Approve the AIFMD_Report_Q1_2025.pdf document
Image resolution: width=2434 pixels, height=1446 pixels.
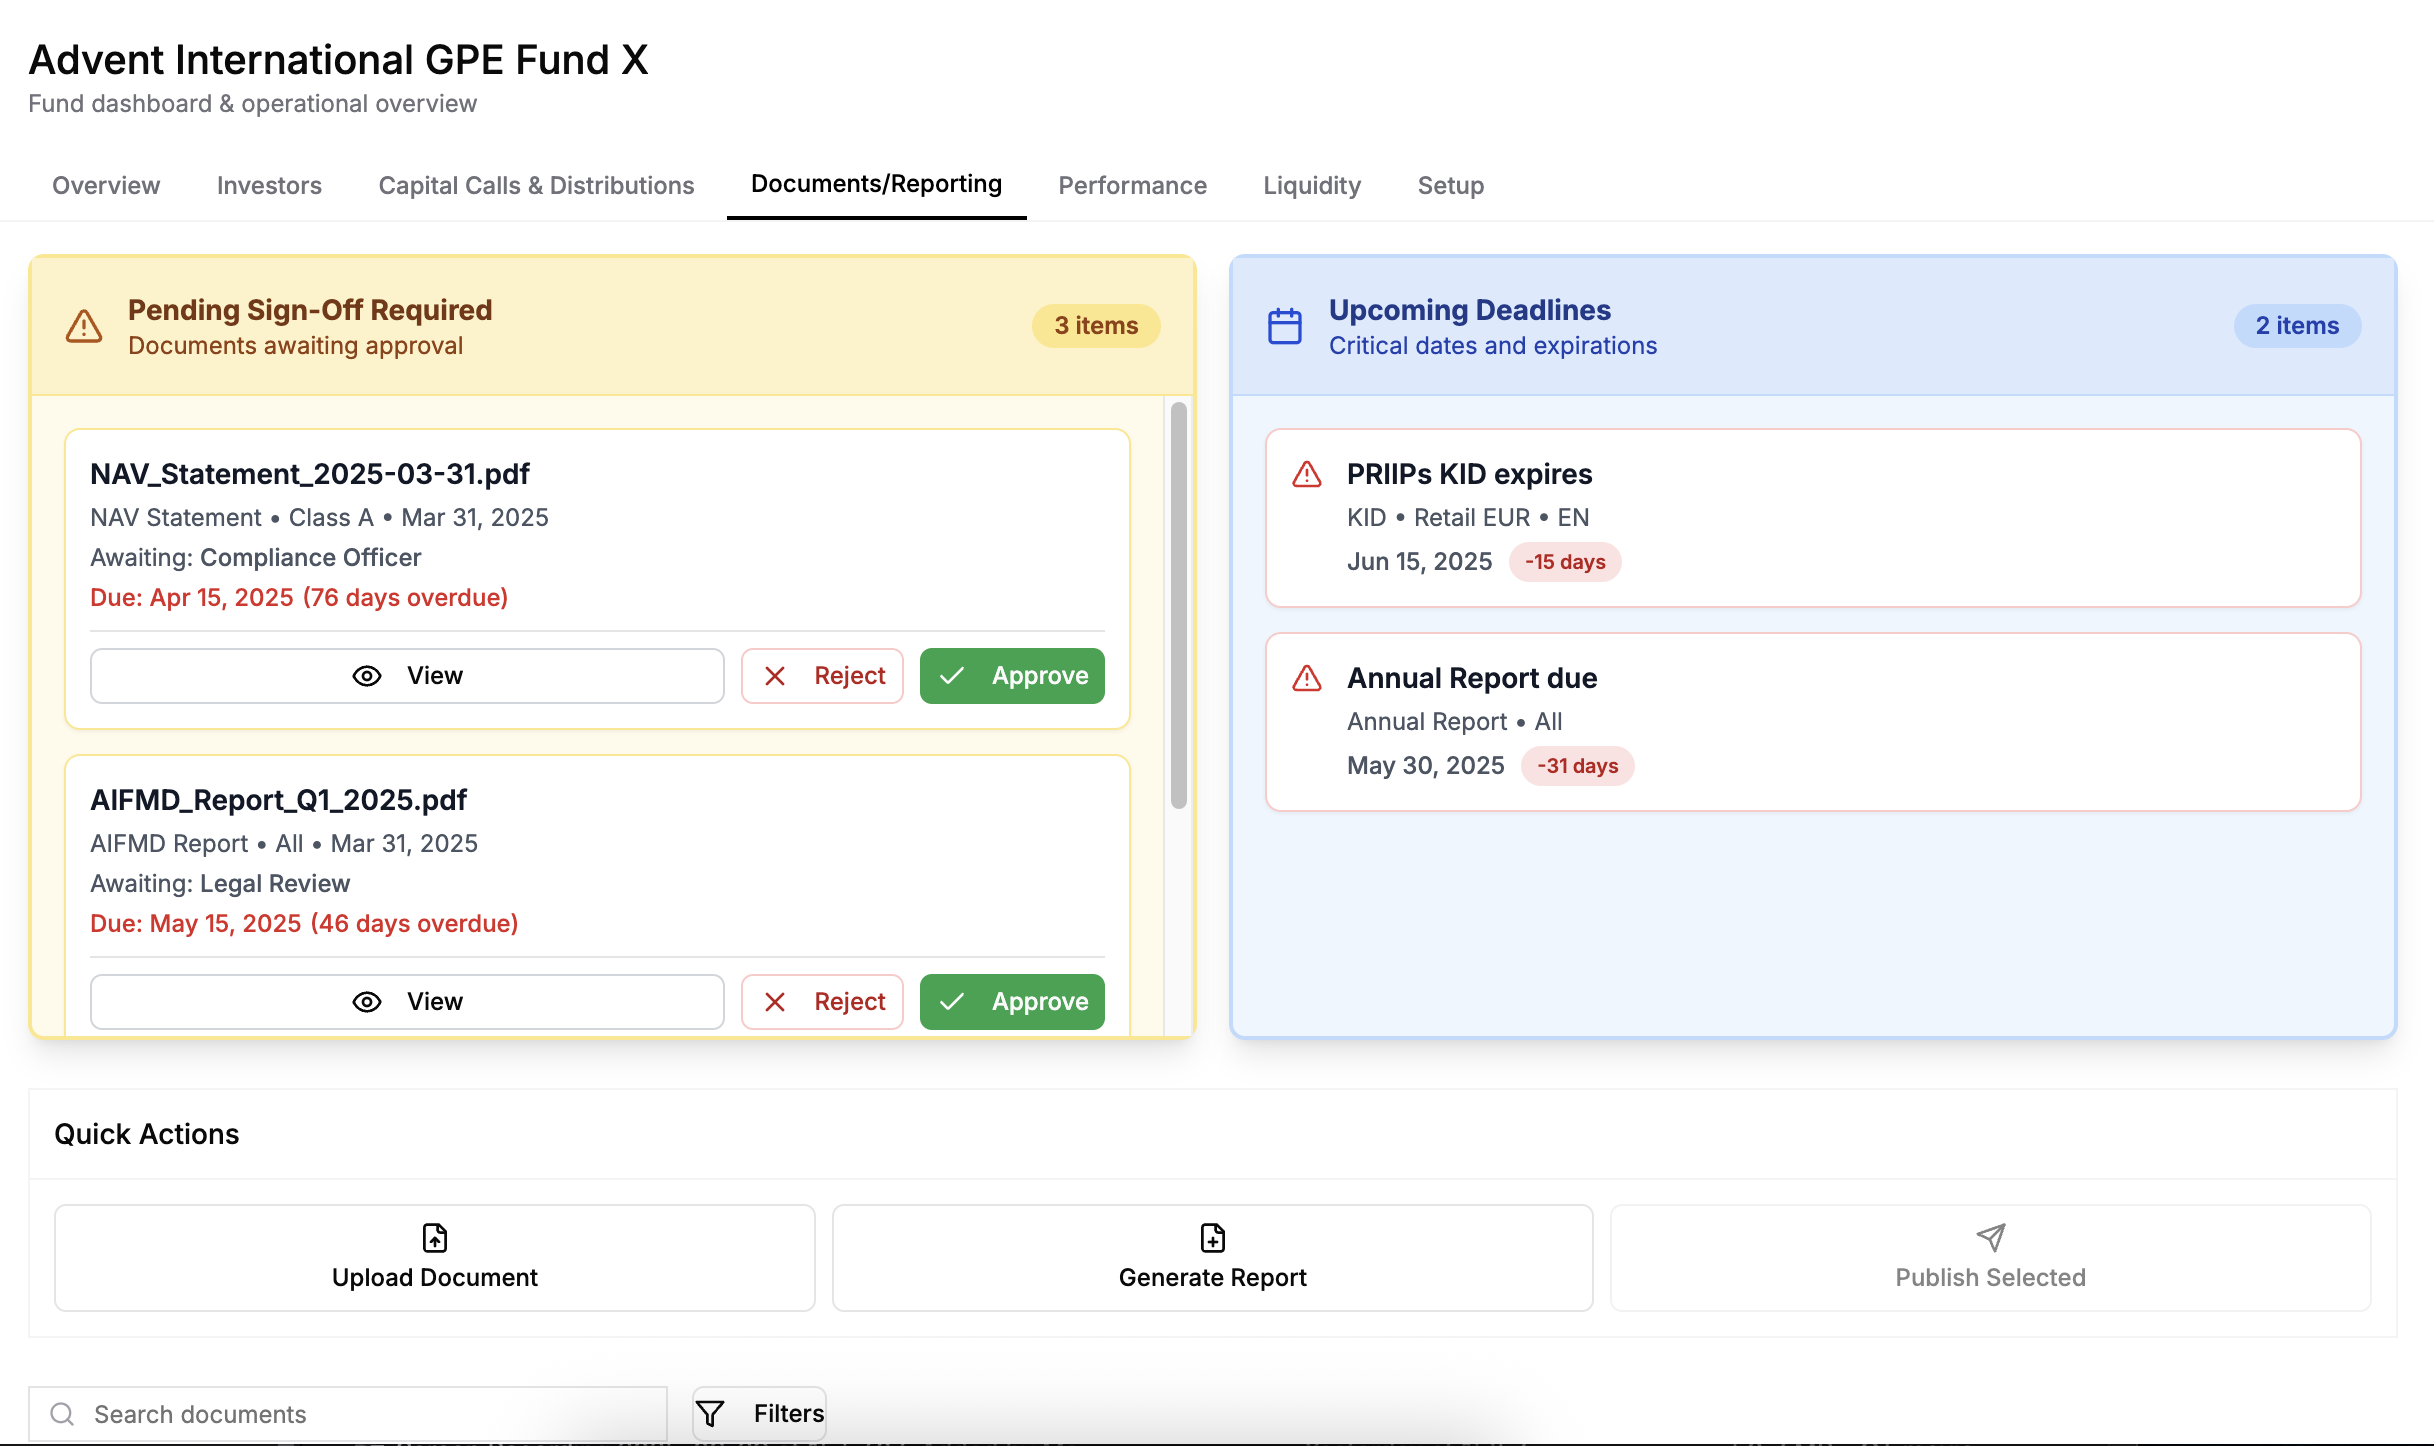point(1012,1002)
